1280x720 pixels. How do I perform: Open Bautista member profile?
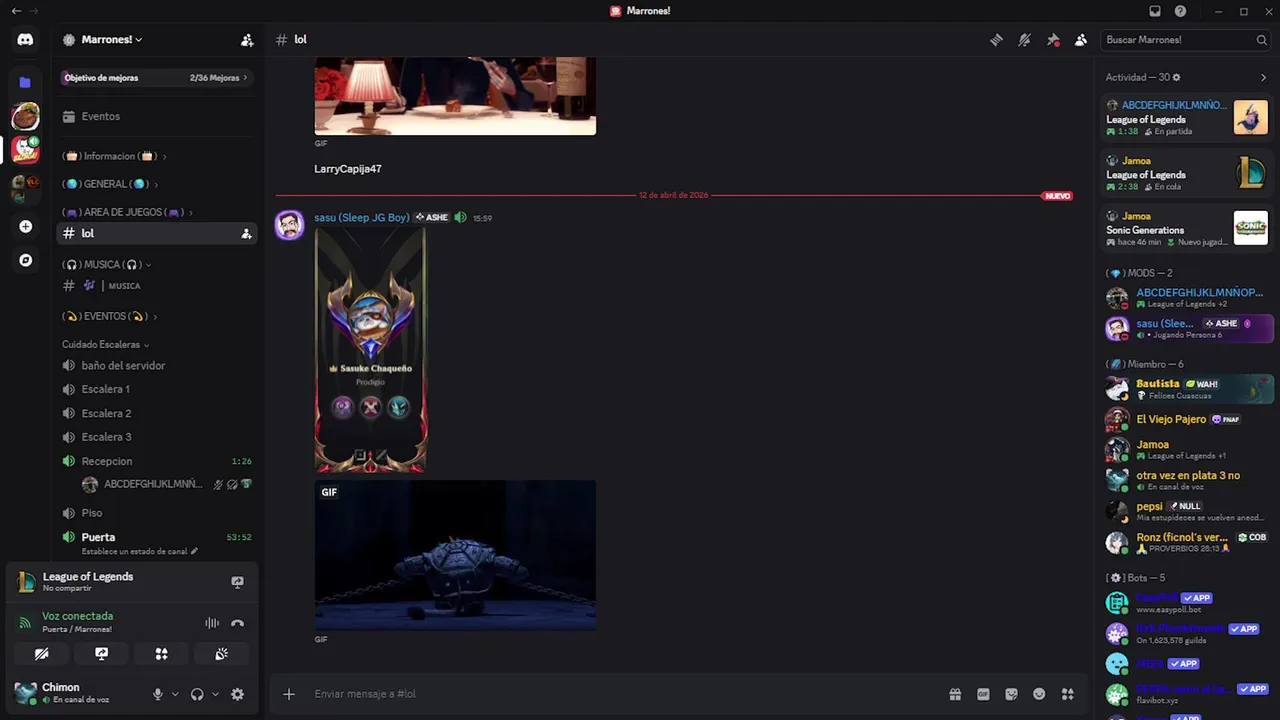pyautogui.click(x=1188, y=388)
